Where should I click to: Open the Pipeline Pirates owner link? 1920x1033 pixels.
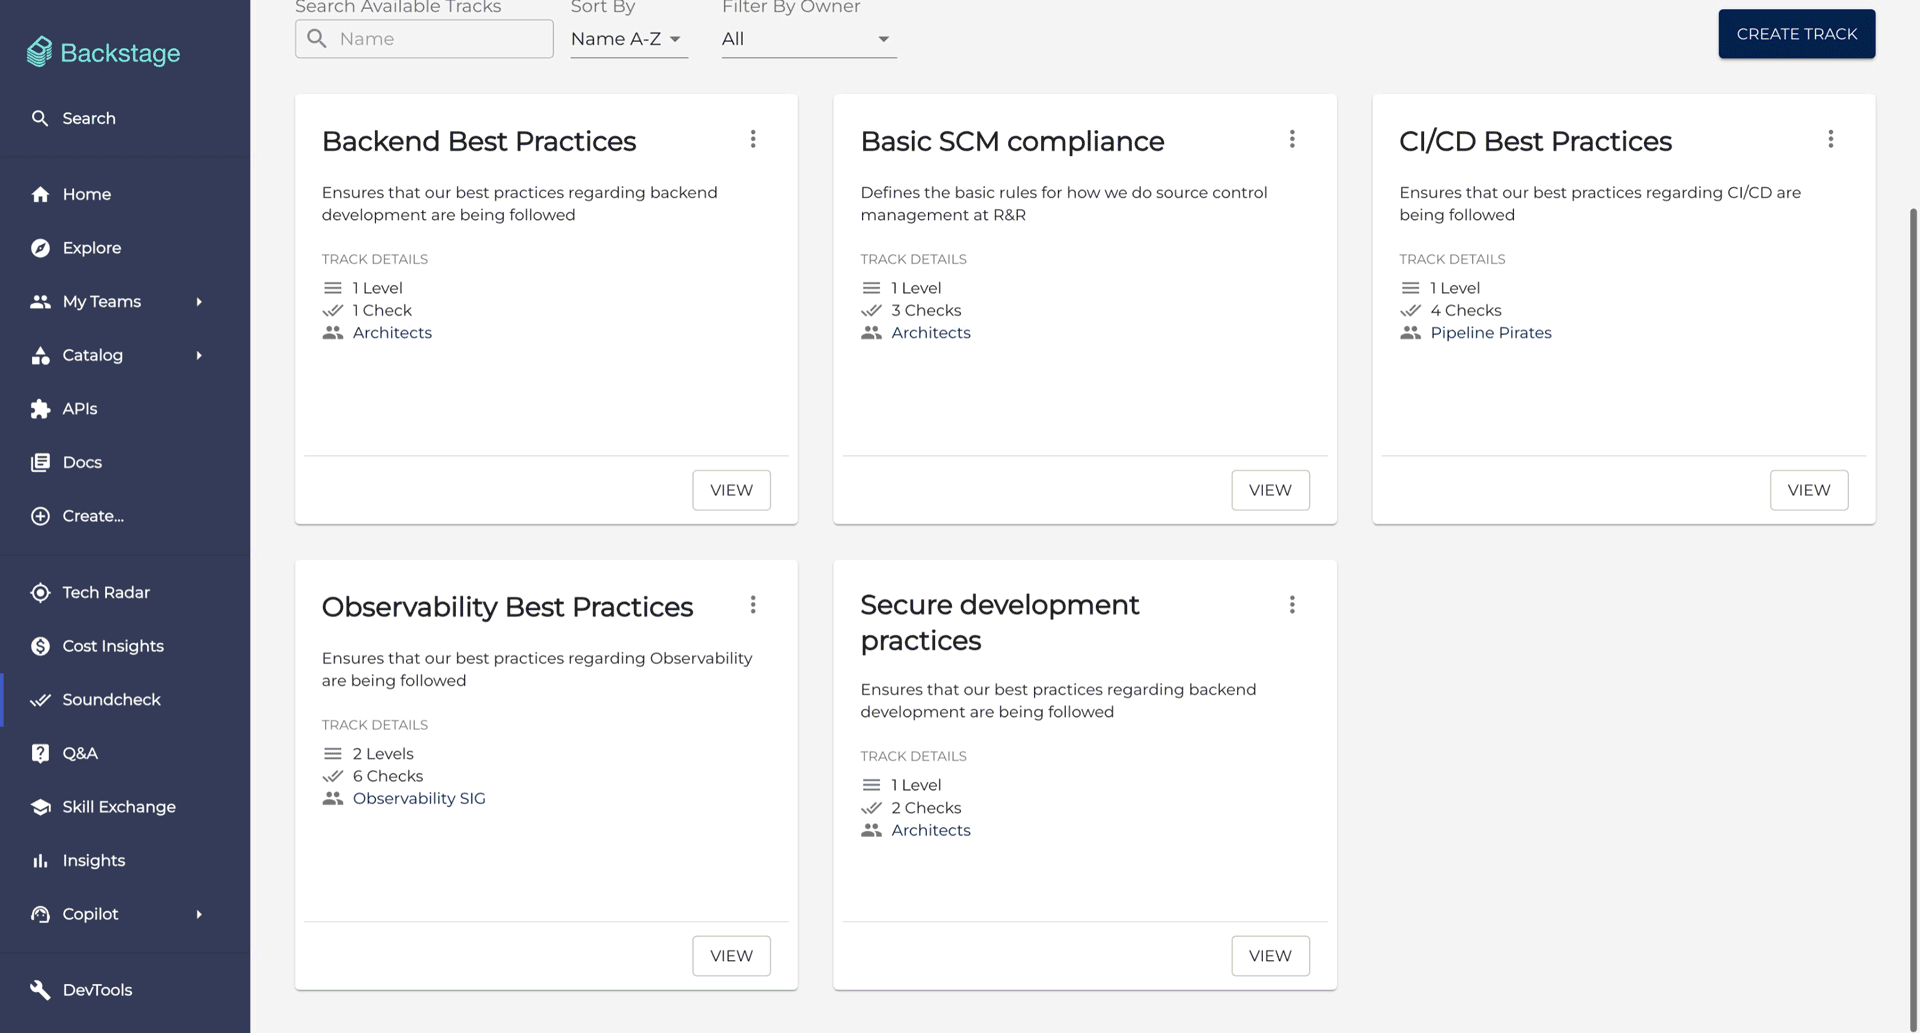(1491, 332)
